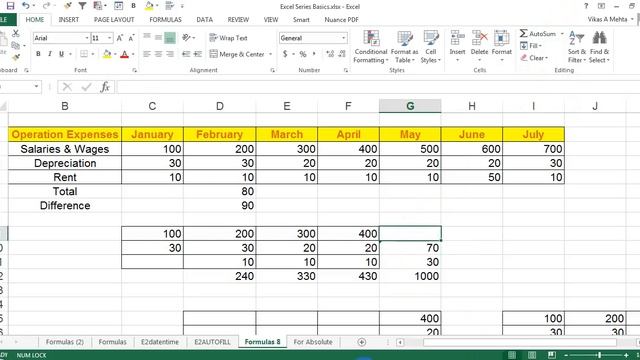Expand the Fill Color dropdown arrow
The width and height of the screenshot is (640, 360).
point(115,54)
